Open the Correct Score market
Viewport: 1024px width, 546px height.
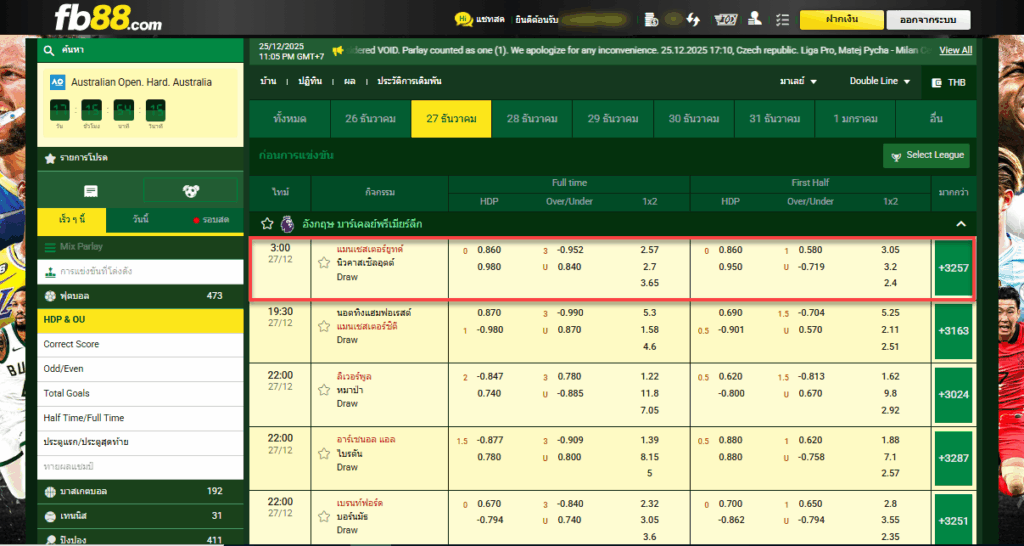click(140, 344)
